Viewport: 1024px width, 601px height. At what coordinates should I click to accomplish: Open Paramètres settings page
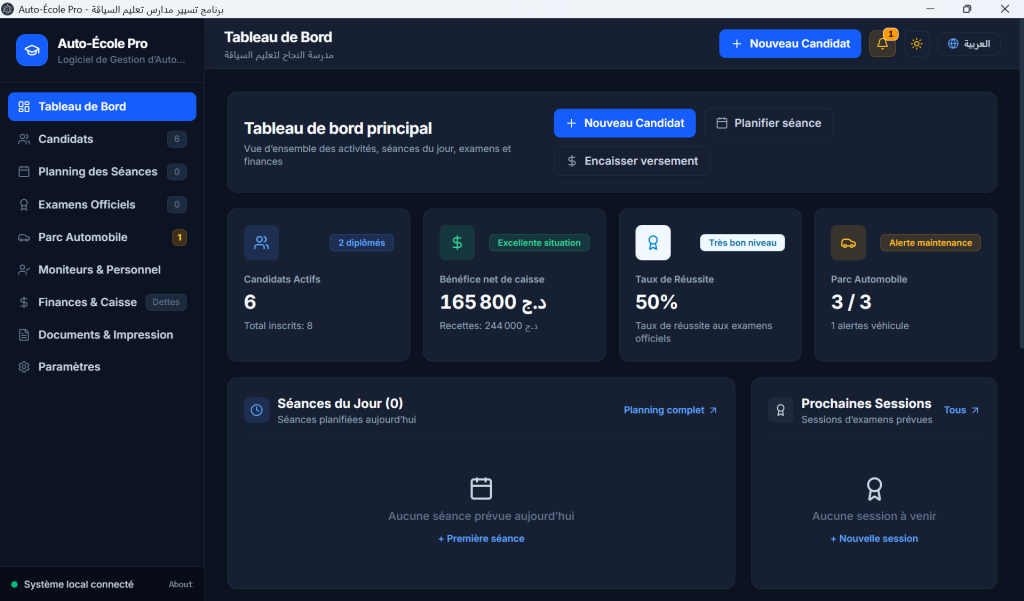tap(102, 366)
